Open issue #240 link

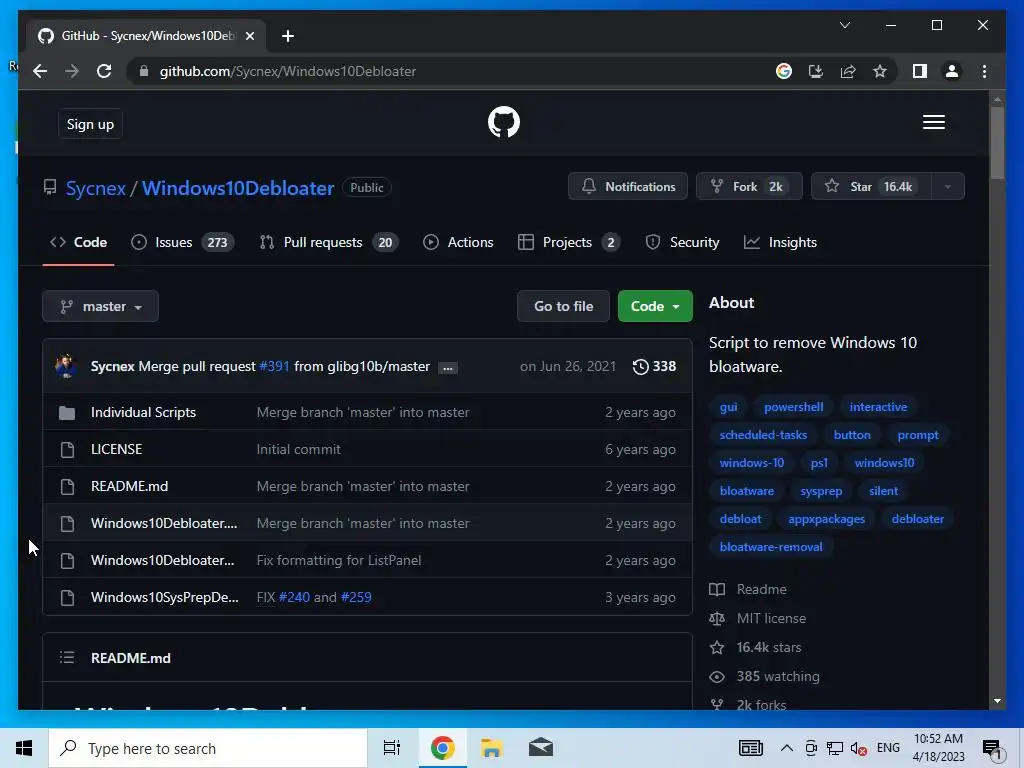pos(294,598)
